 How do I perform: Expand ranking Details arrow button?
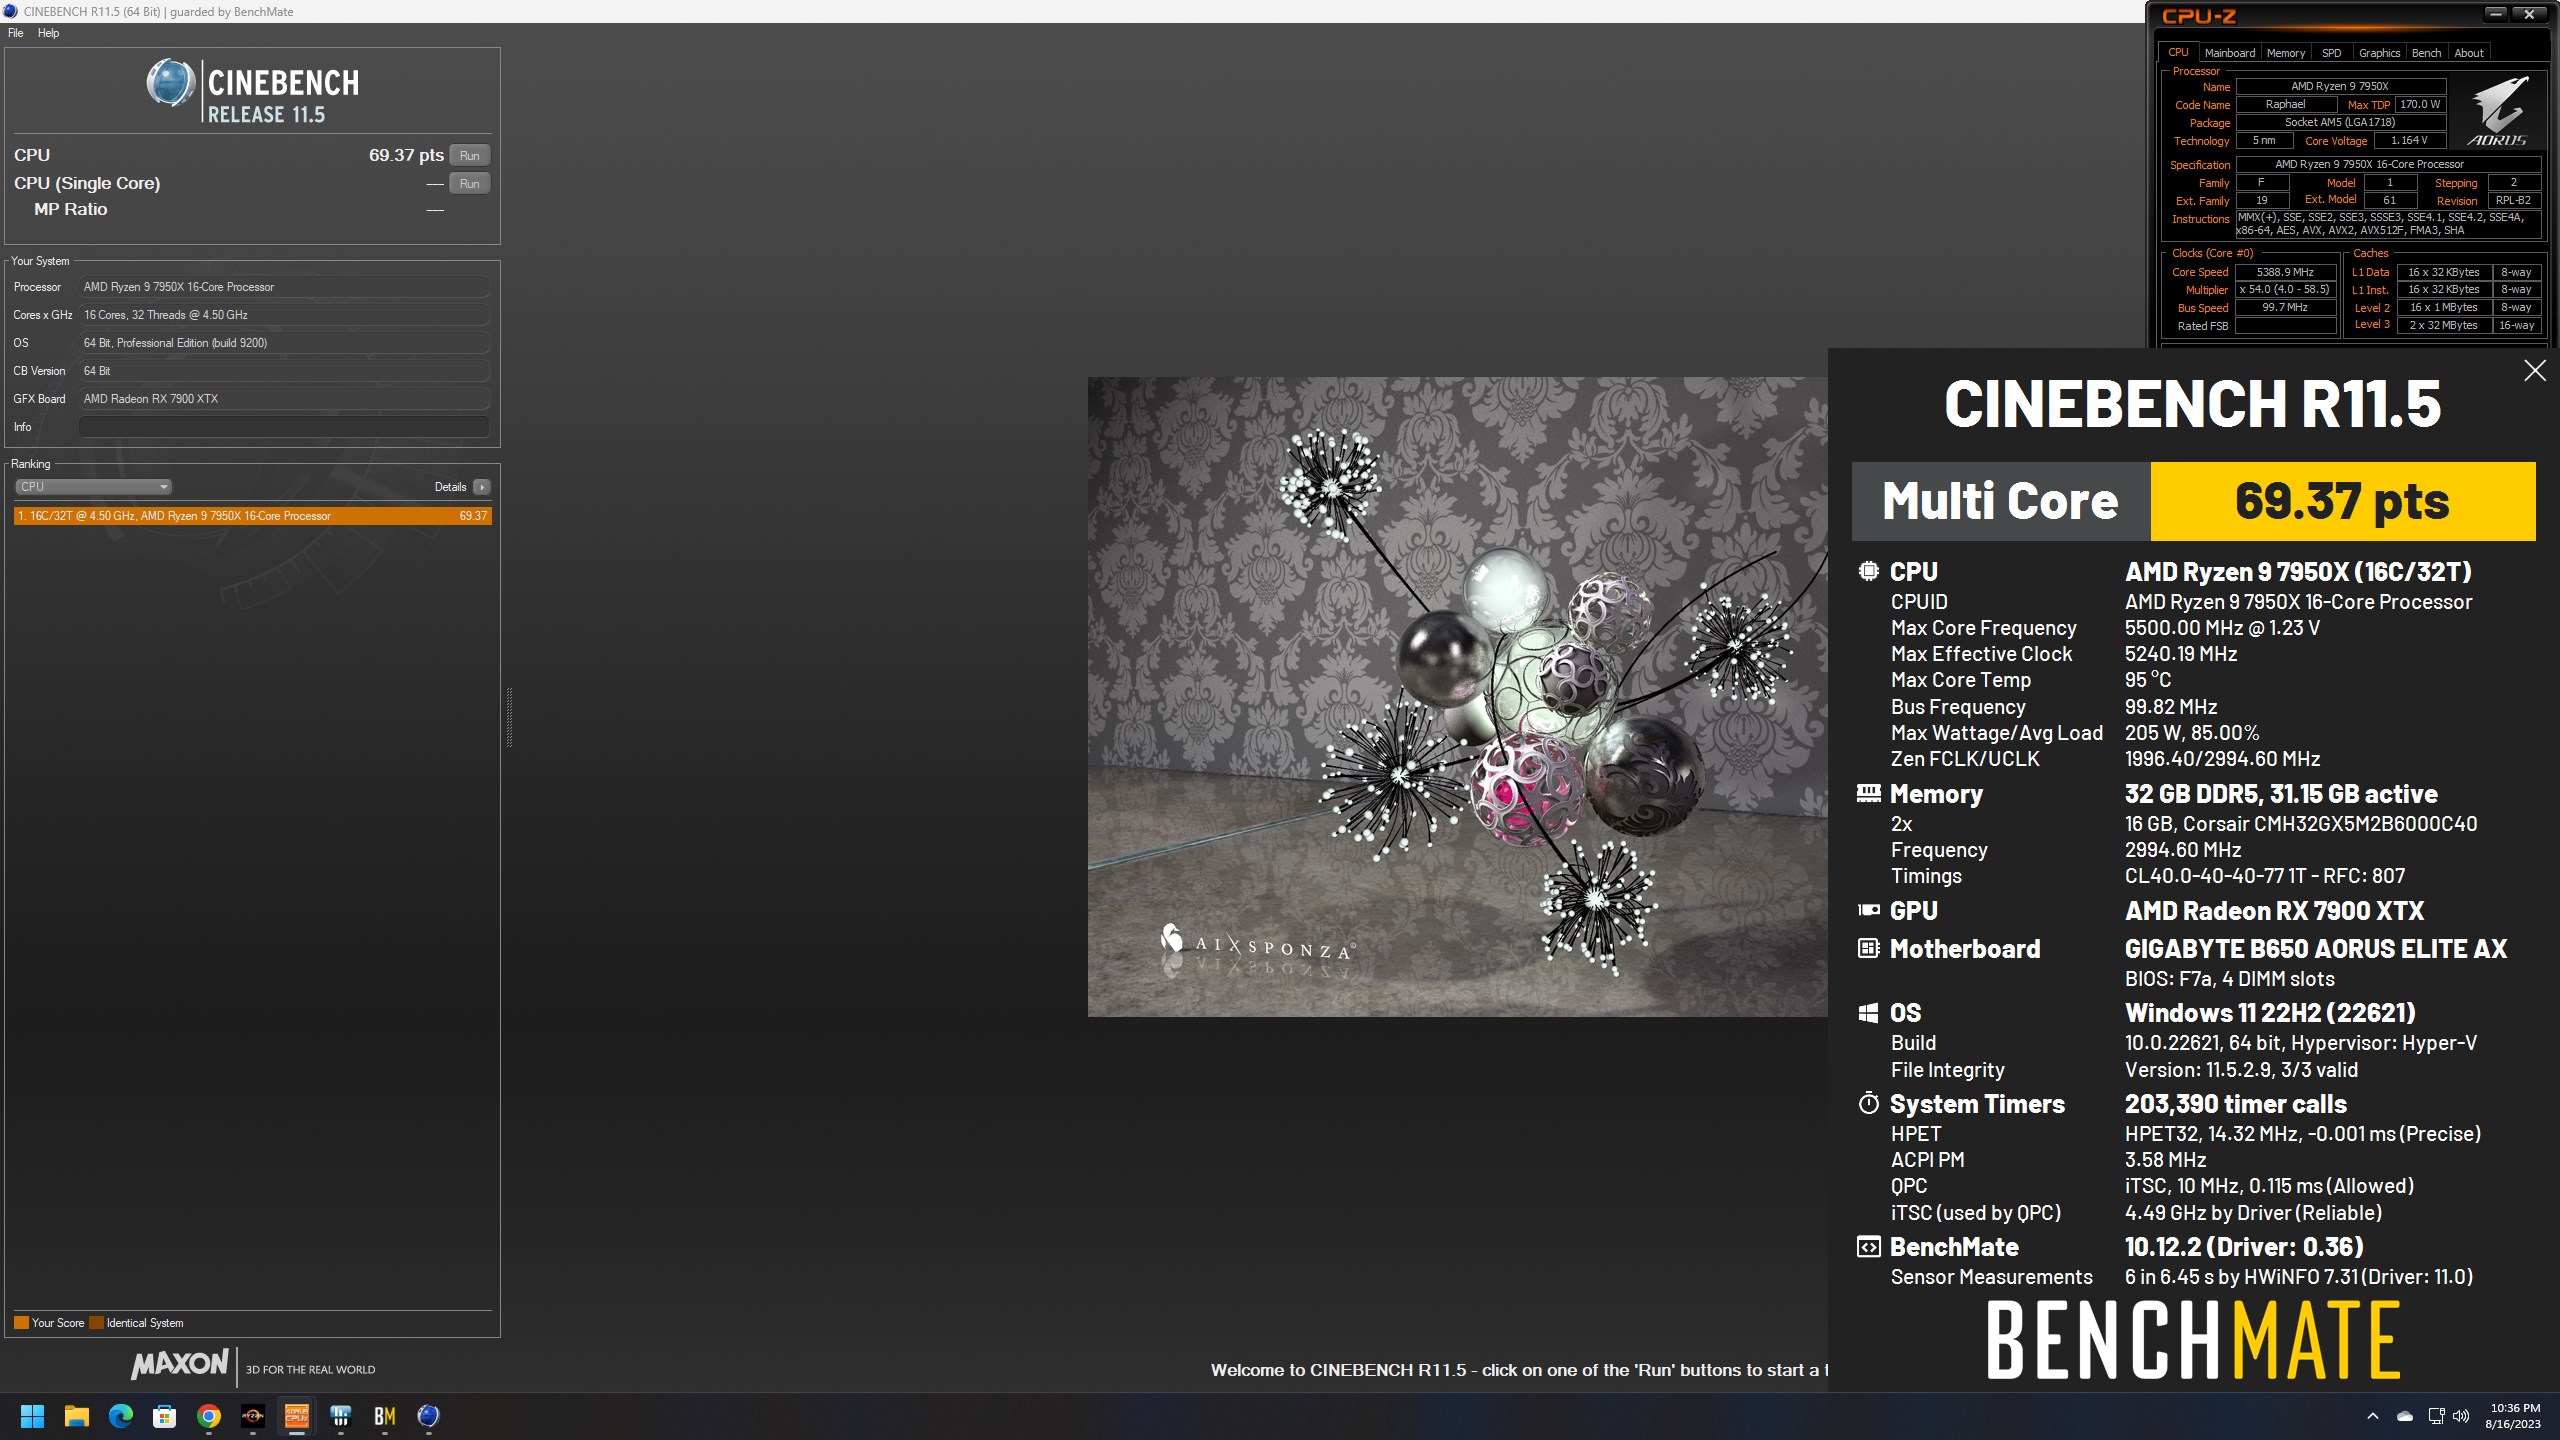(x=482, y=487)
